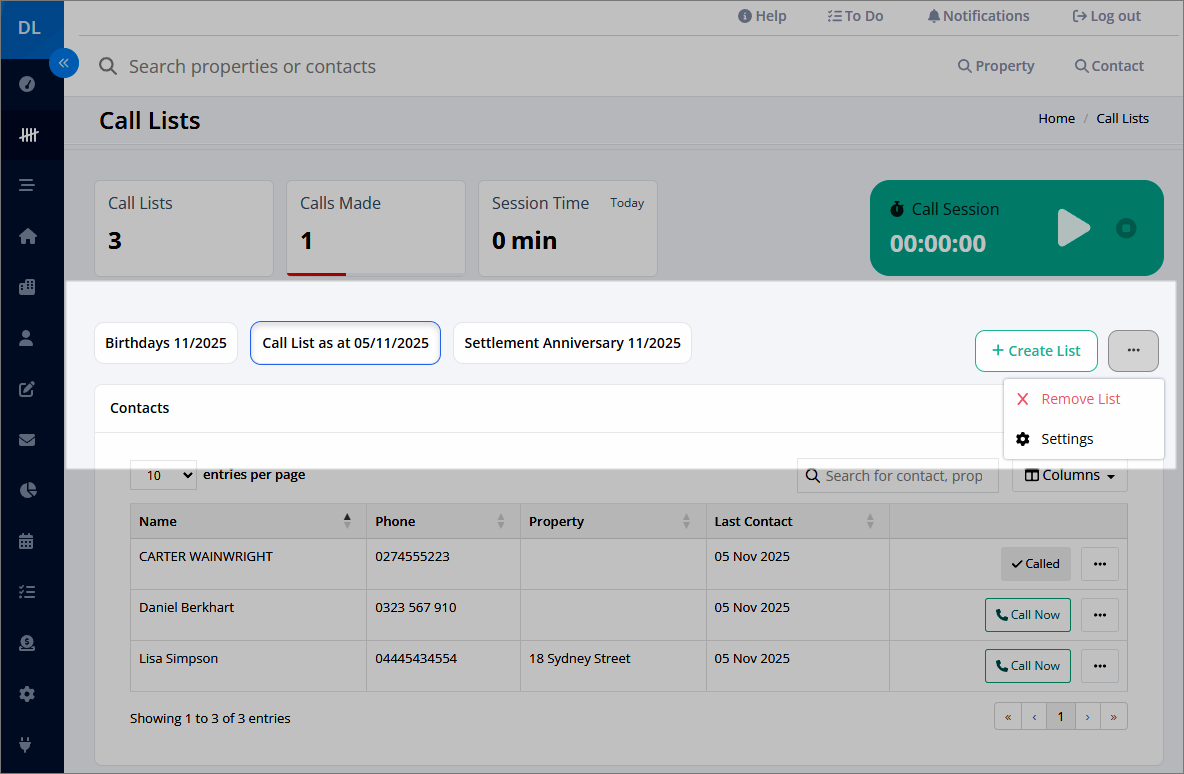Open the pie chart reports icon in the sidebar
The width and height of the screenshot is (1184, 774).
pos(27,490)
